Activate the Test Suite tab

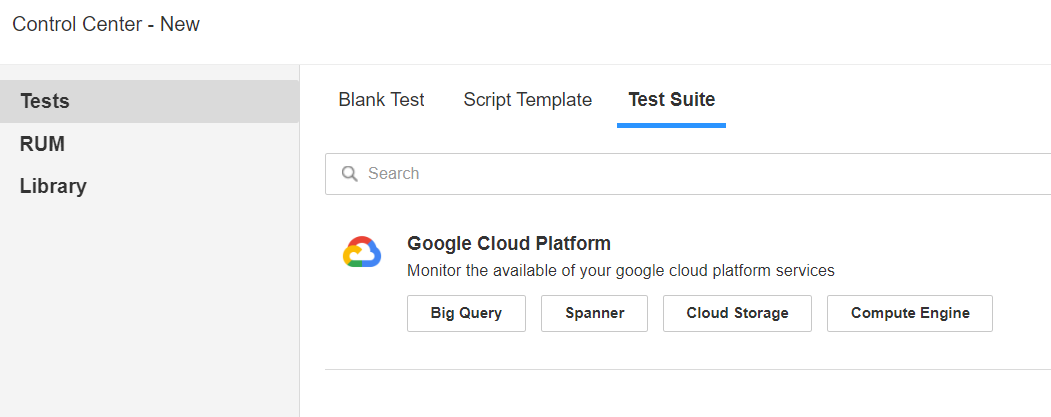point(672,100)
